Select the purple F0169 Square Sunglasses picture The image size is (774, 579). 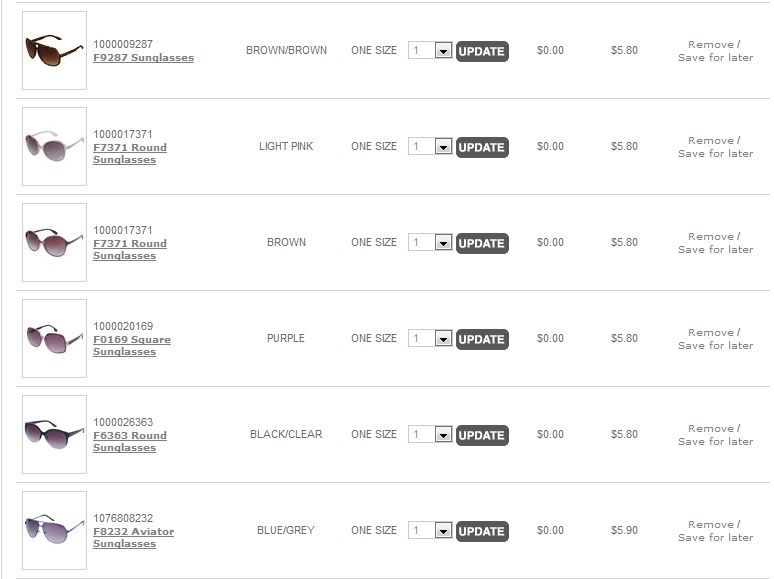click(x=54, y=338)
